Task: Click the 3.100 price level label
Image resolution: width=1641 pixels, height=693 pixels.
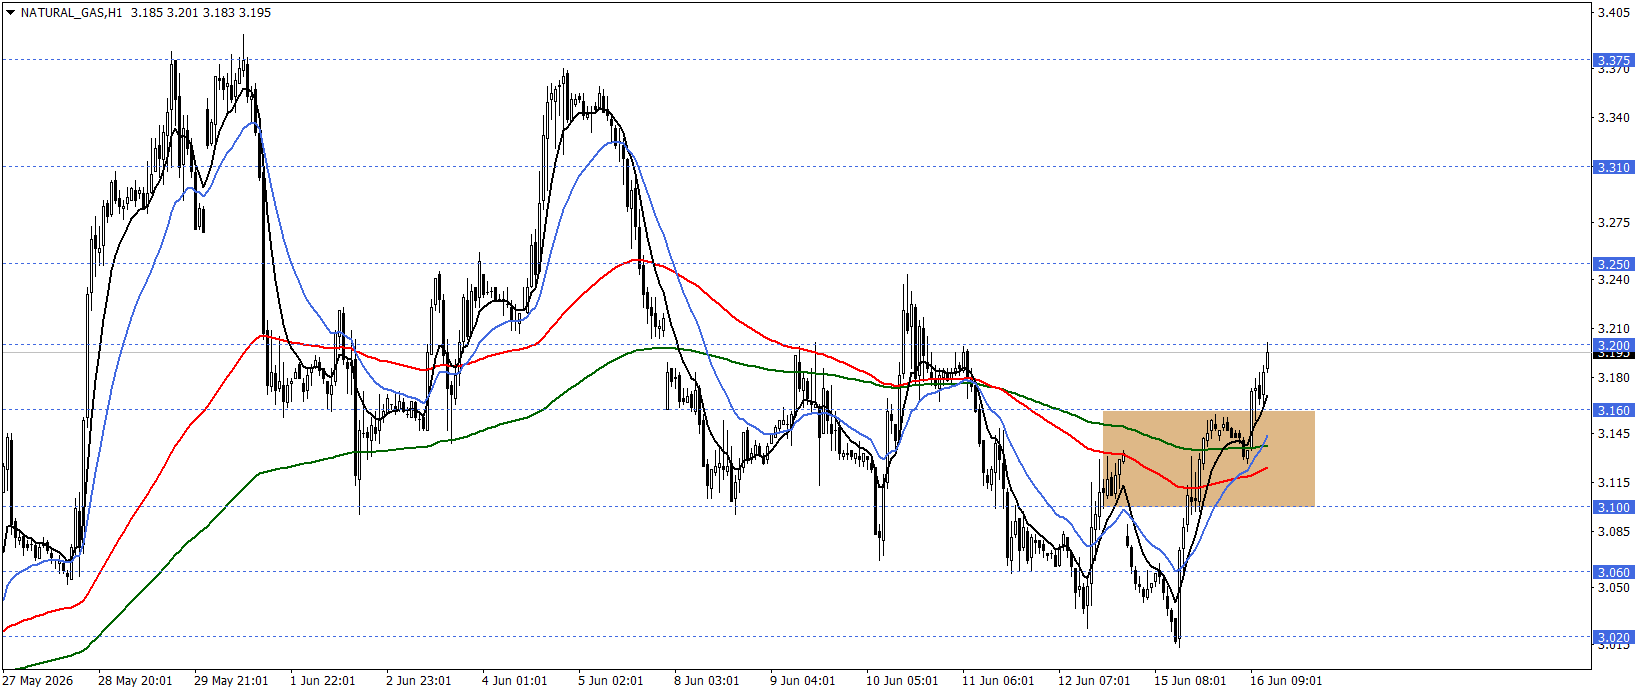Action: click(x=1613, y=507)
